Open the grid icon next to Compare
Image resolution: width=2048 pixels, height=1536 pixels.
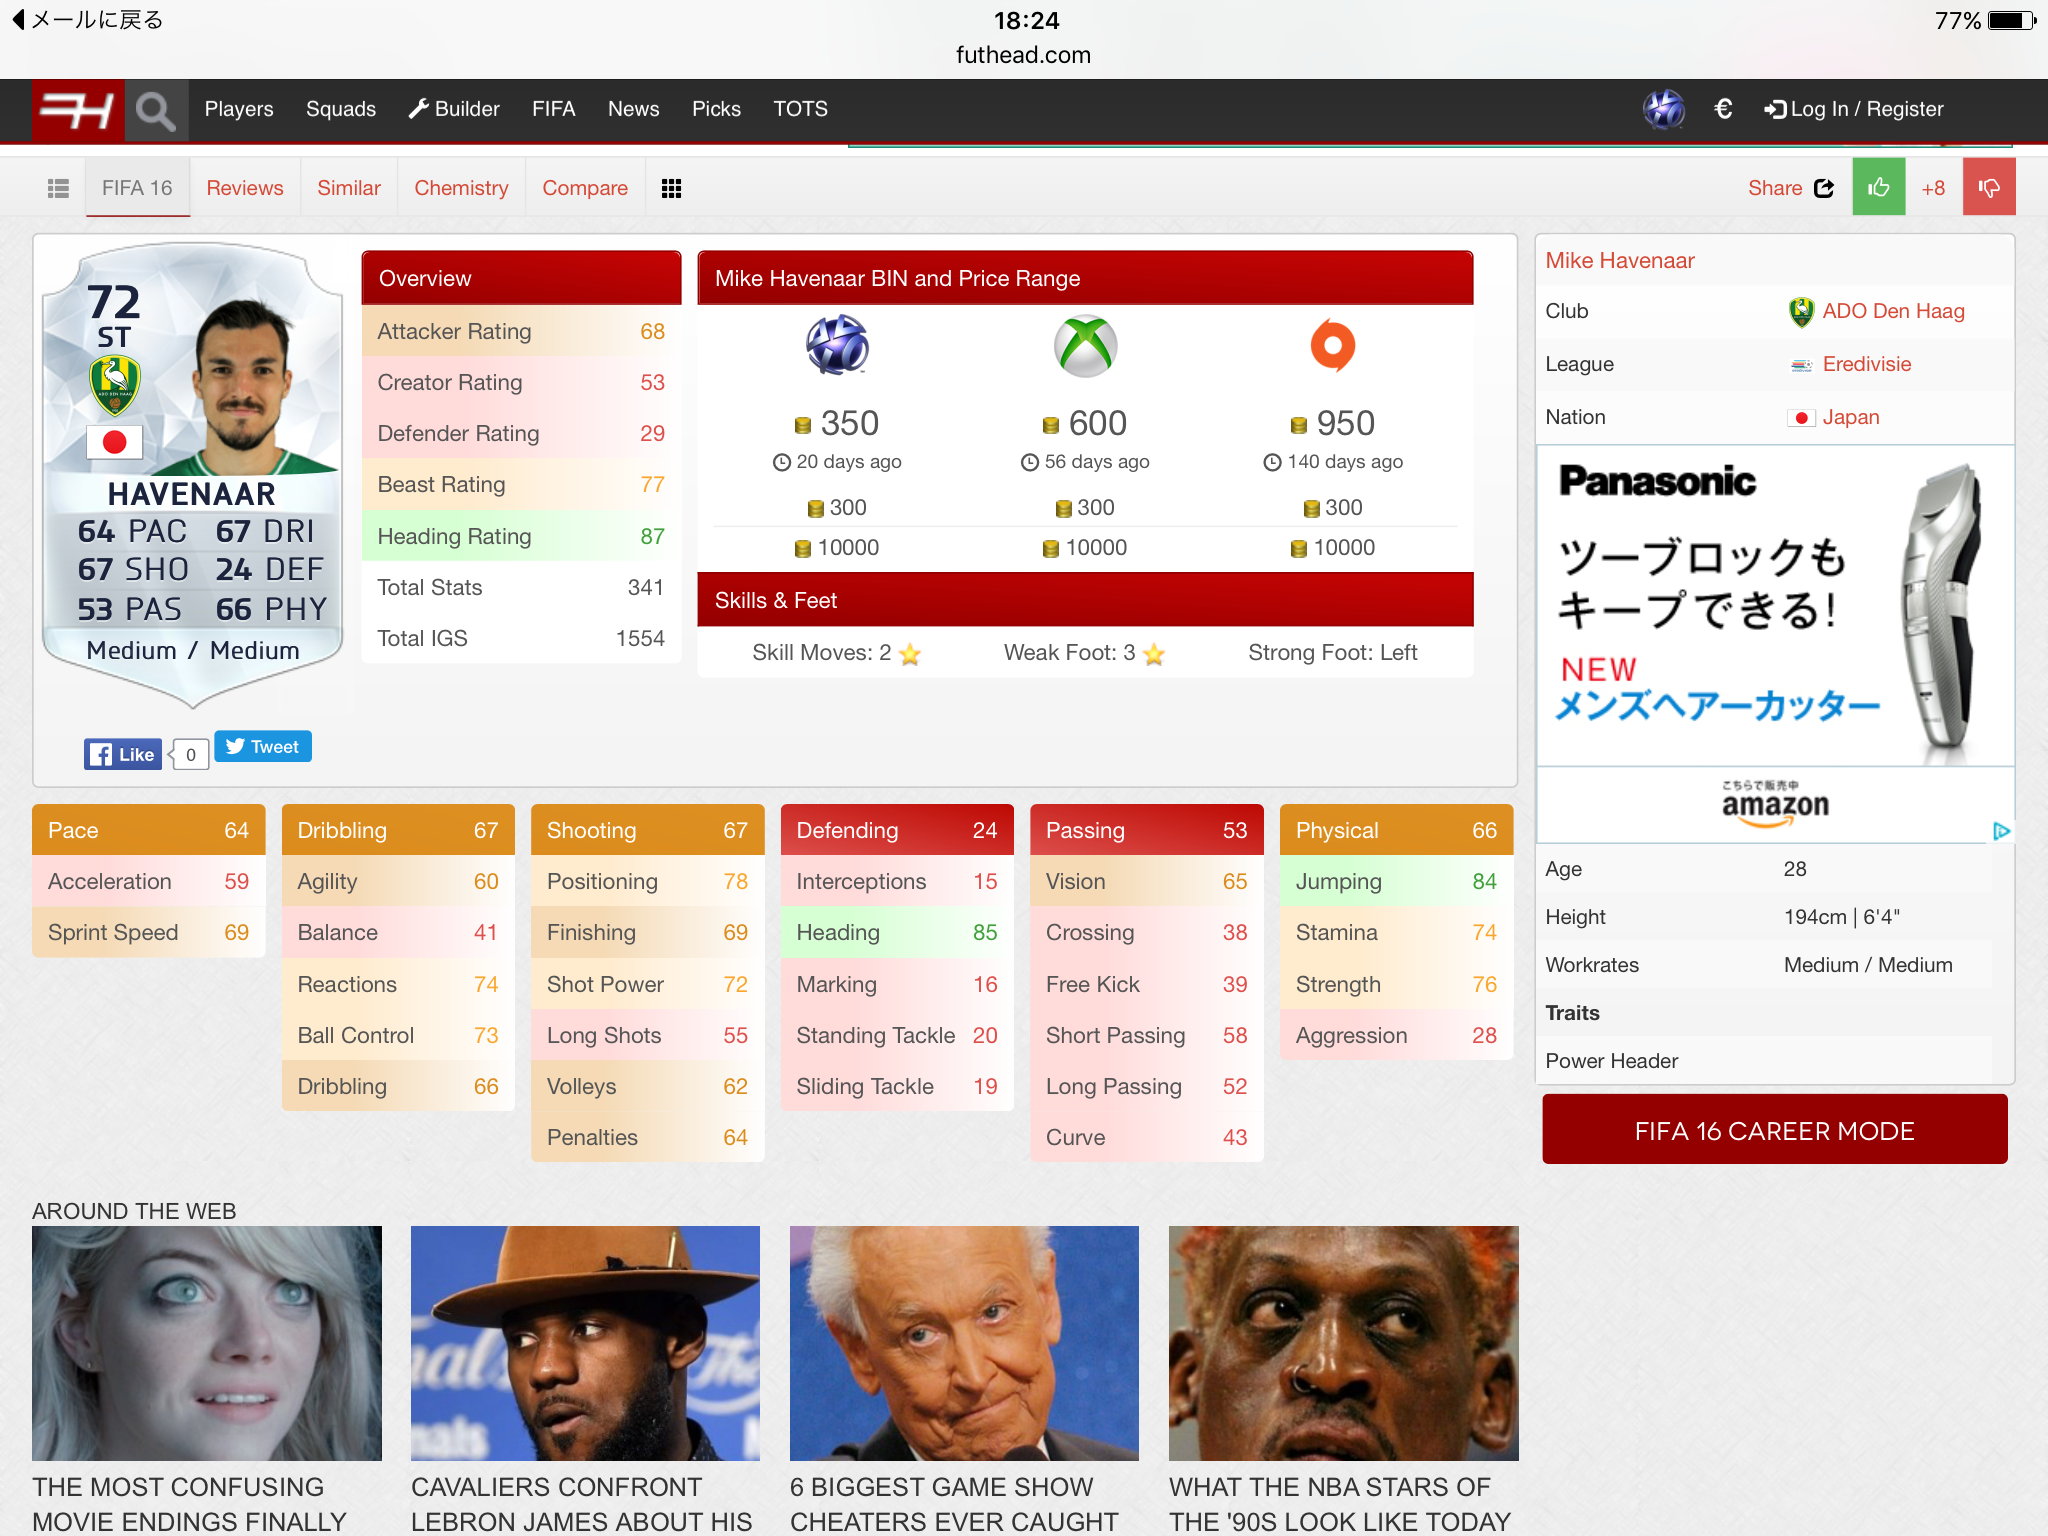pyautogui.click(x=671, y=188)
